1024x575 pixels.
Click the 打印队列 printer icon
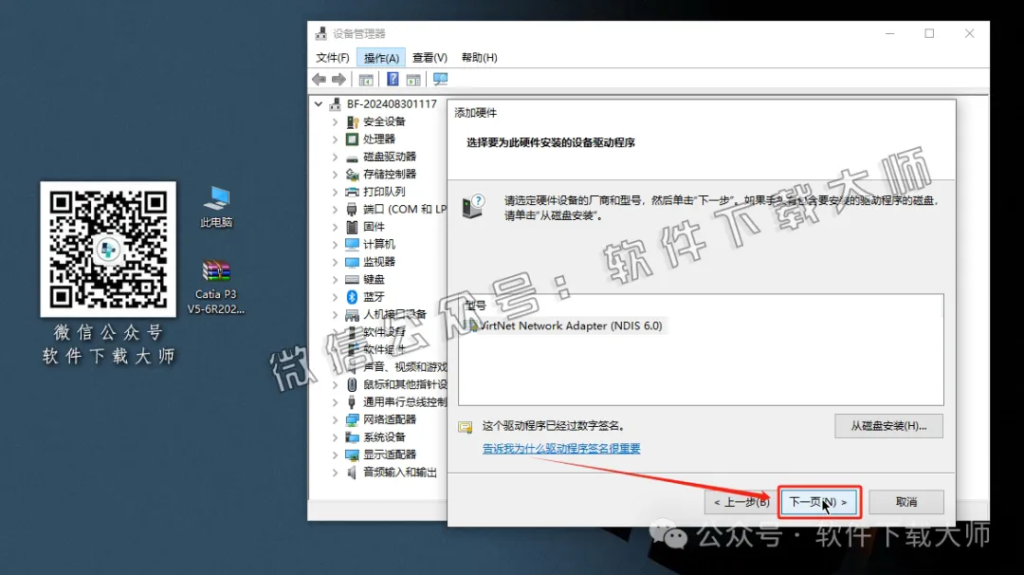click(x=352, y=191)
